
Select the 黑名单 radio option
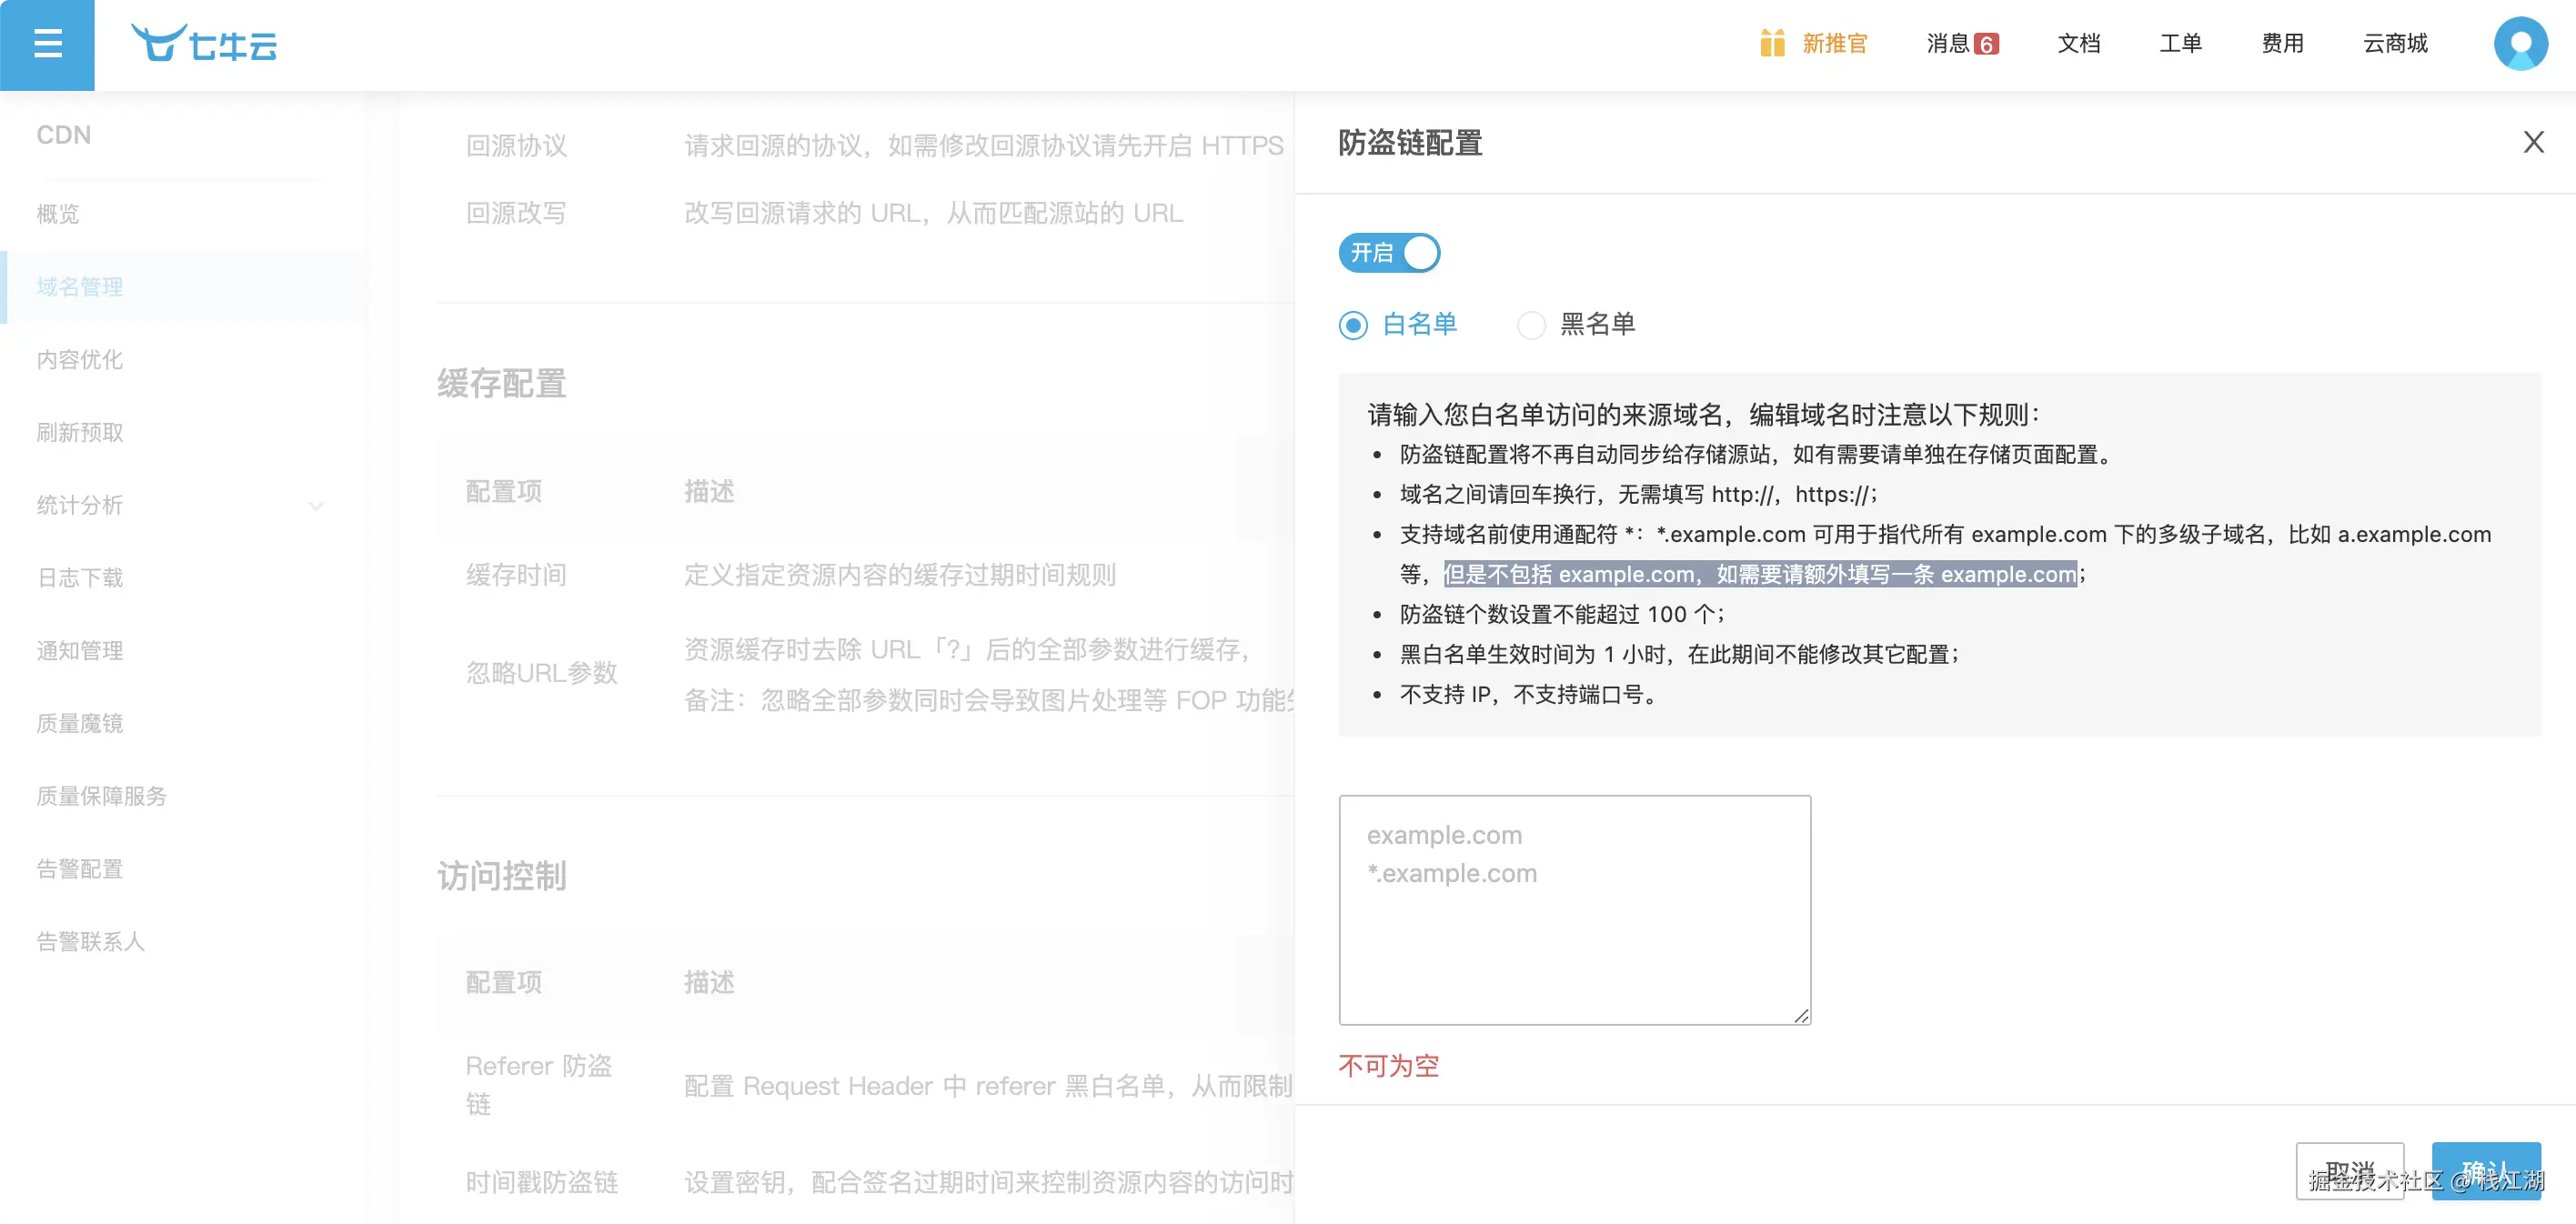click(x=1531, y=325)
